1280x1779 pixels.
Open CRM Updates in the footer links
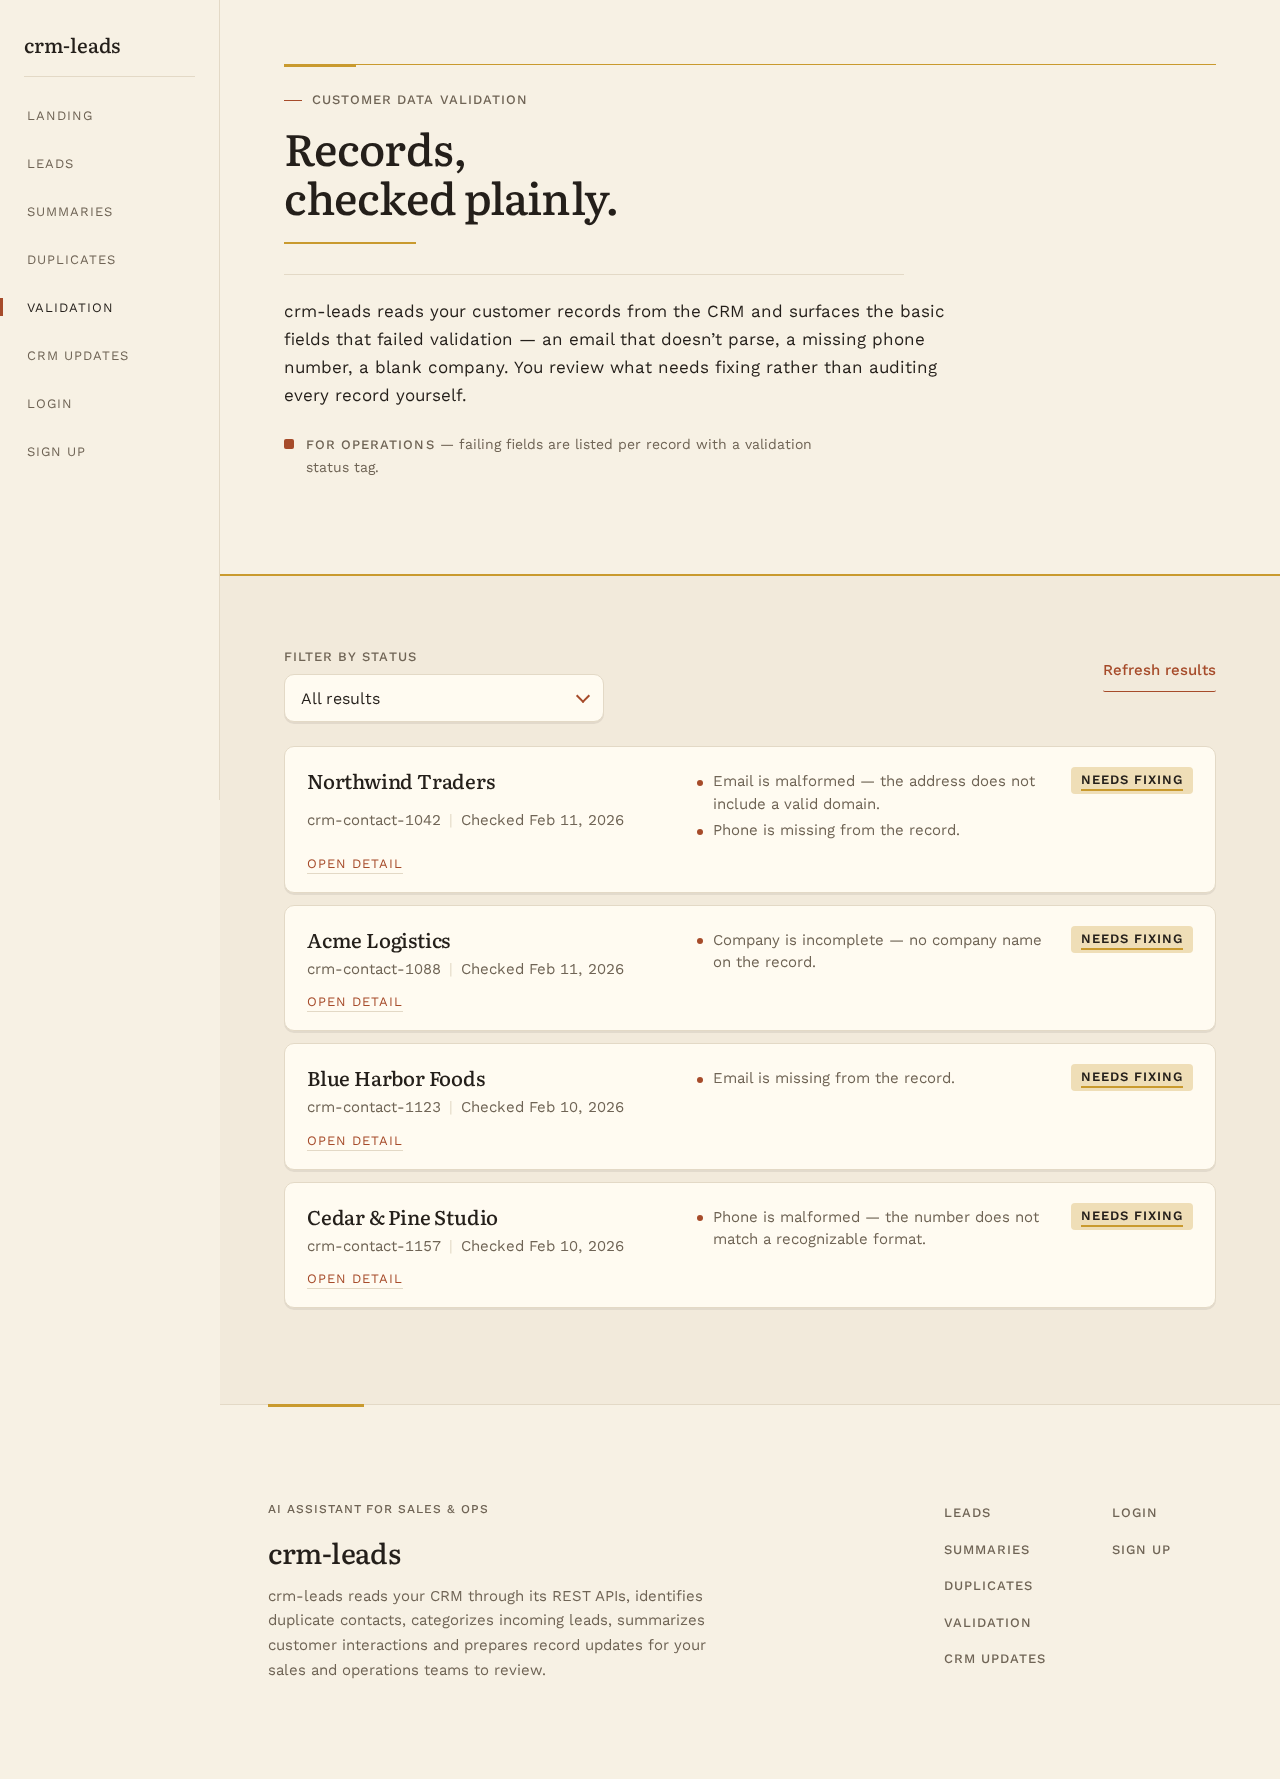(995, 1659)
